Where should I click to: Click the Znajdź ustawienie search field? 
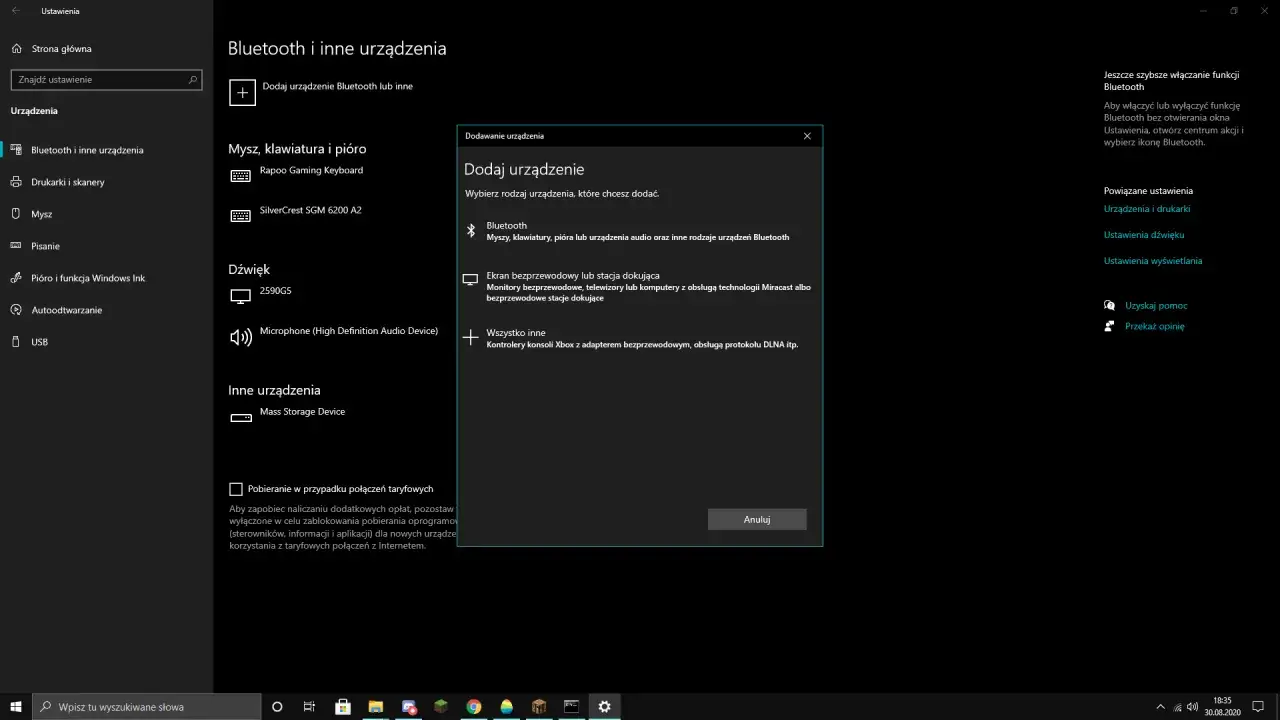point(100,79)
